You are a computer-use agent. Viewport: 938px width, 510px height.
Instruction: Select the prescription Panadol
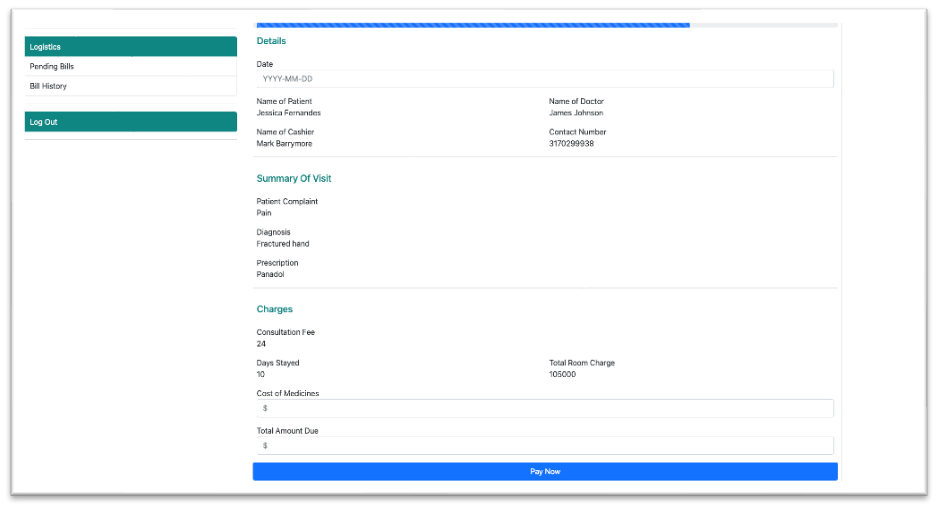(x=270, y=274)
